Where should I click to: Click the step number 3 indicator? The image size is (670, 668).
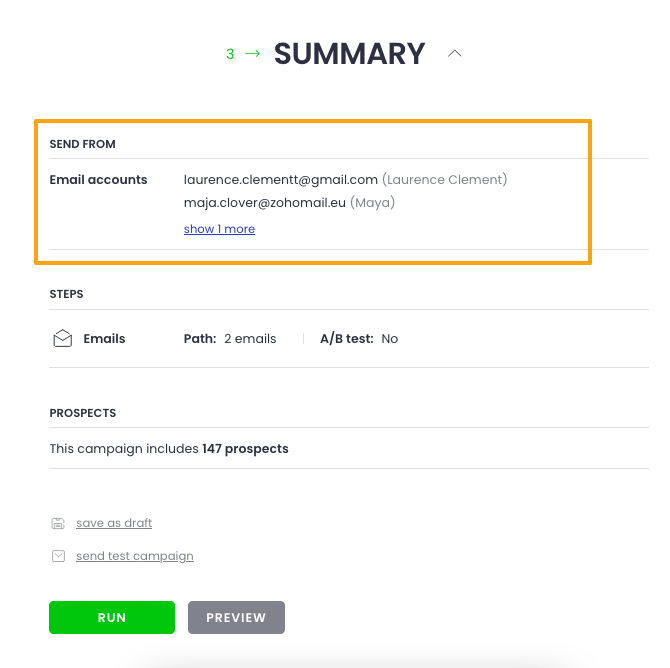click(230, 54)
